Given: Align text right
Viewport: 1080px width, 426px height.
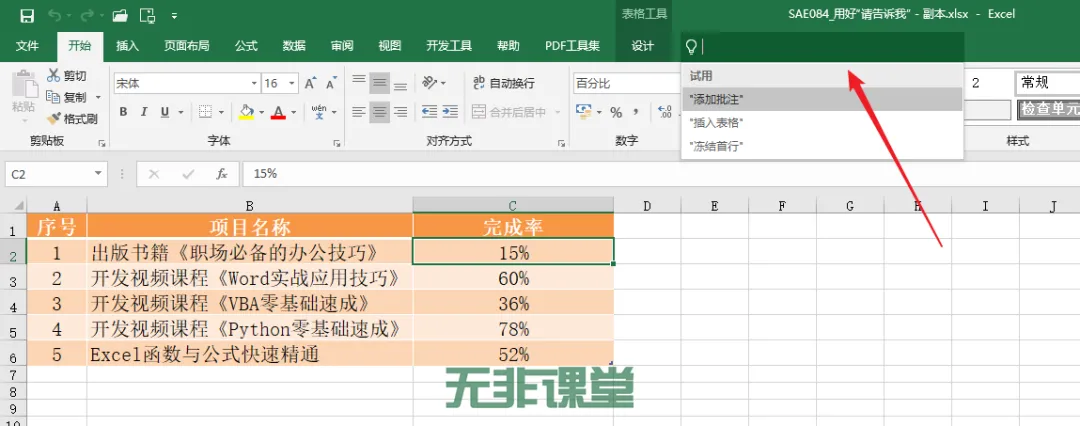Looking at the screenshot, I should tap(400, 112).
